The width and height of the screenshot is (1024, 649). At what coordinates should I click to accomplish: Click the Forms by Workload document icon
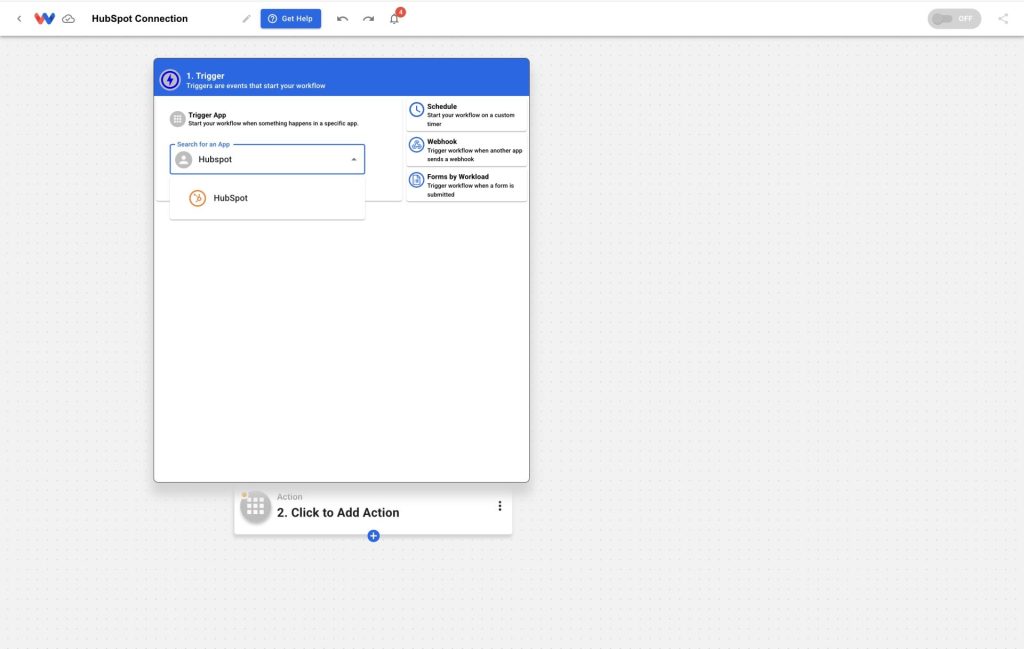pyautogui.click(x=416, y=180)
